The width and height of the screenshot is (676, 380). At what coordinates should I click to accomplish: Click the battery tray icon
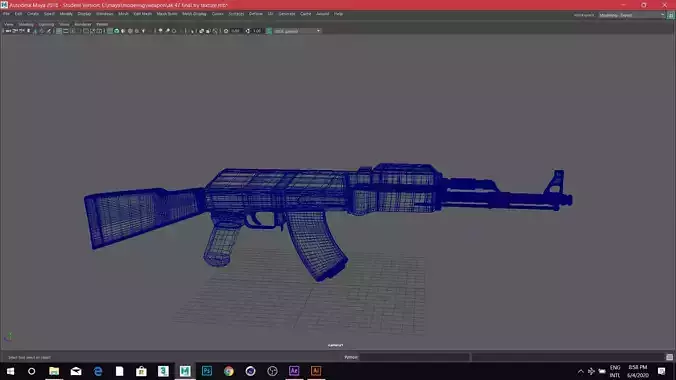click(x=602, y=371)
